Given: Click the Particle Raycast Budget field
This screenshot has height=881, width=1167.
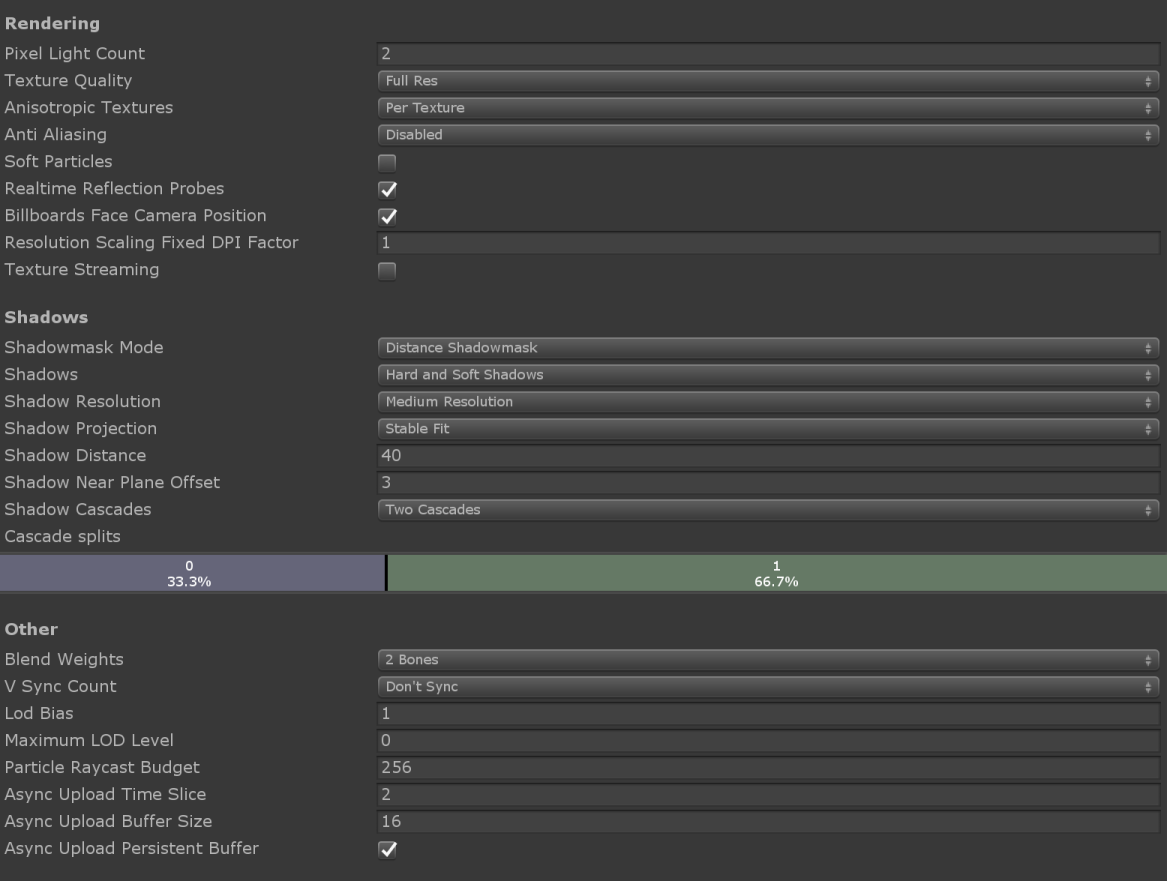Looking at the screenshot, I should pyautogui.click(x=767, y=767).
